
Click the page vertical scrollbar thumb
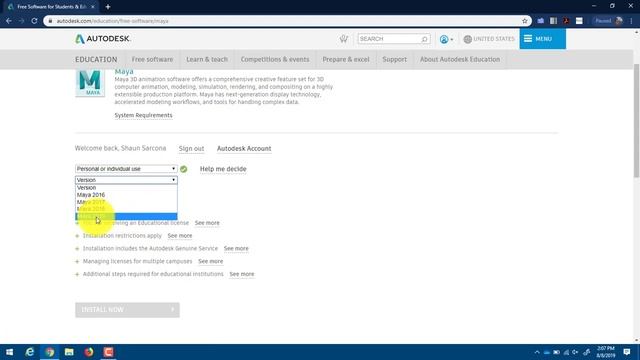(636, 120)
